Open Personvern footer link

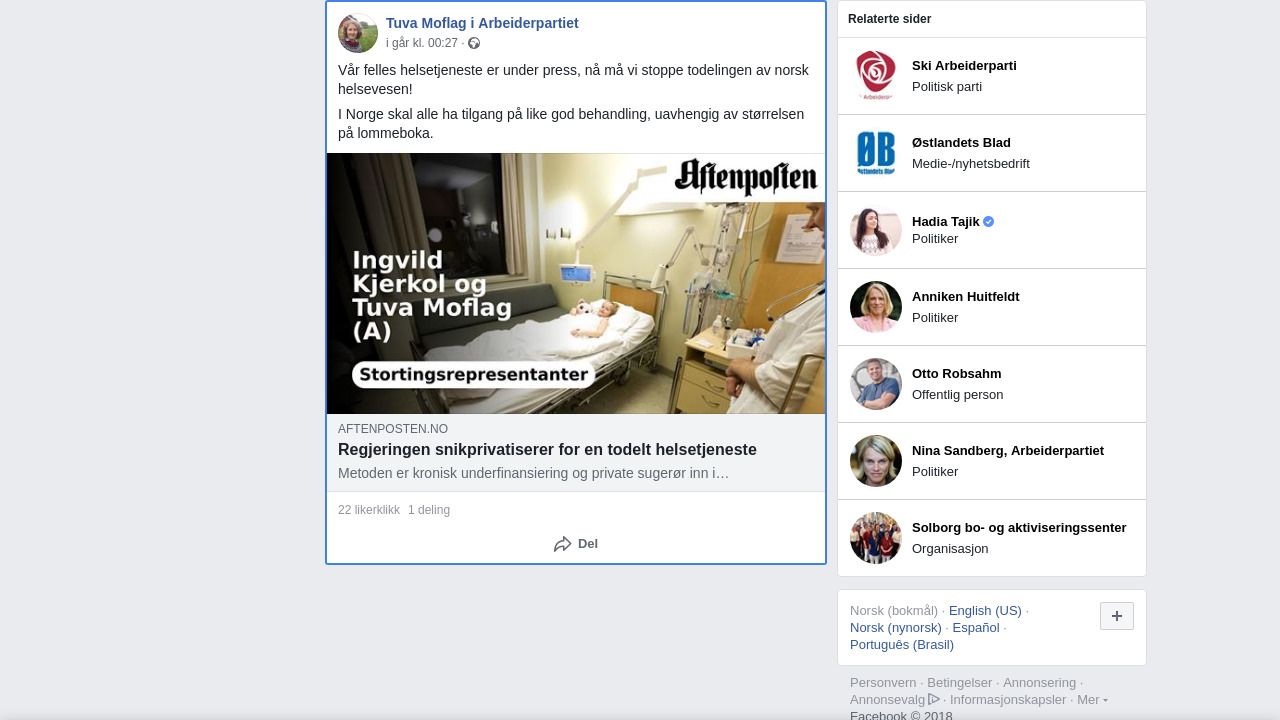pyautogui.click(x=883, y=683)
